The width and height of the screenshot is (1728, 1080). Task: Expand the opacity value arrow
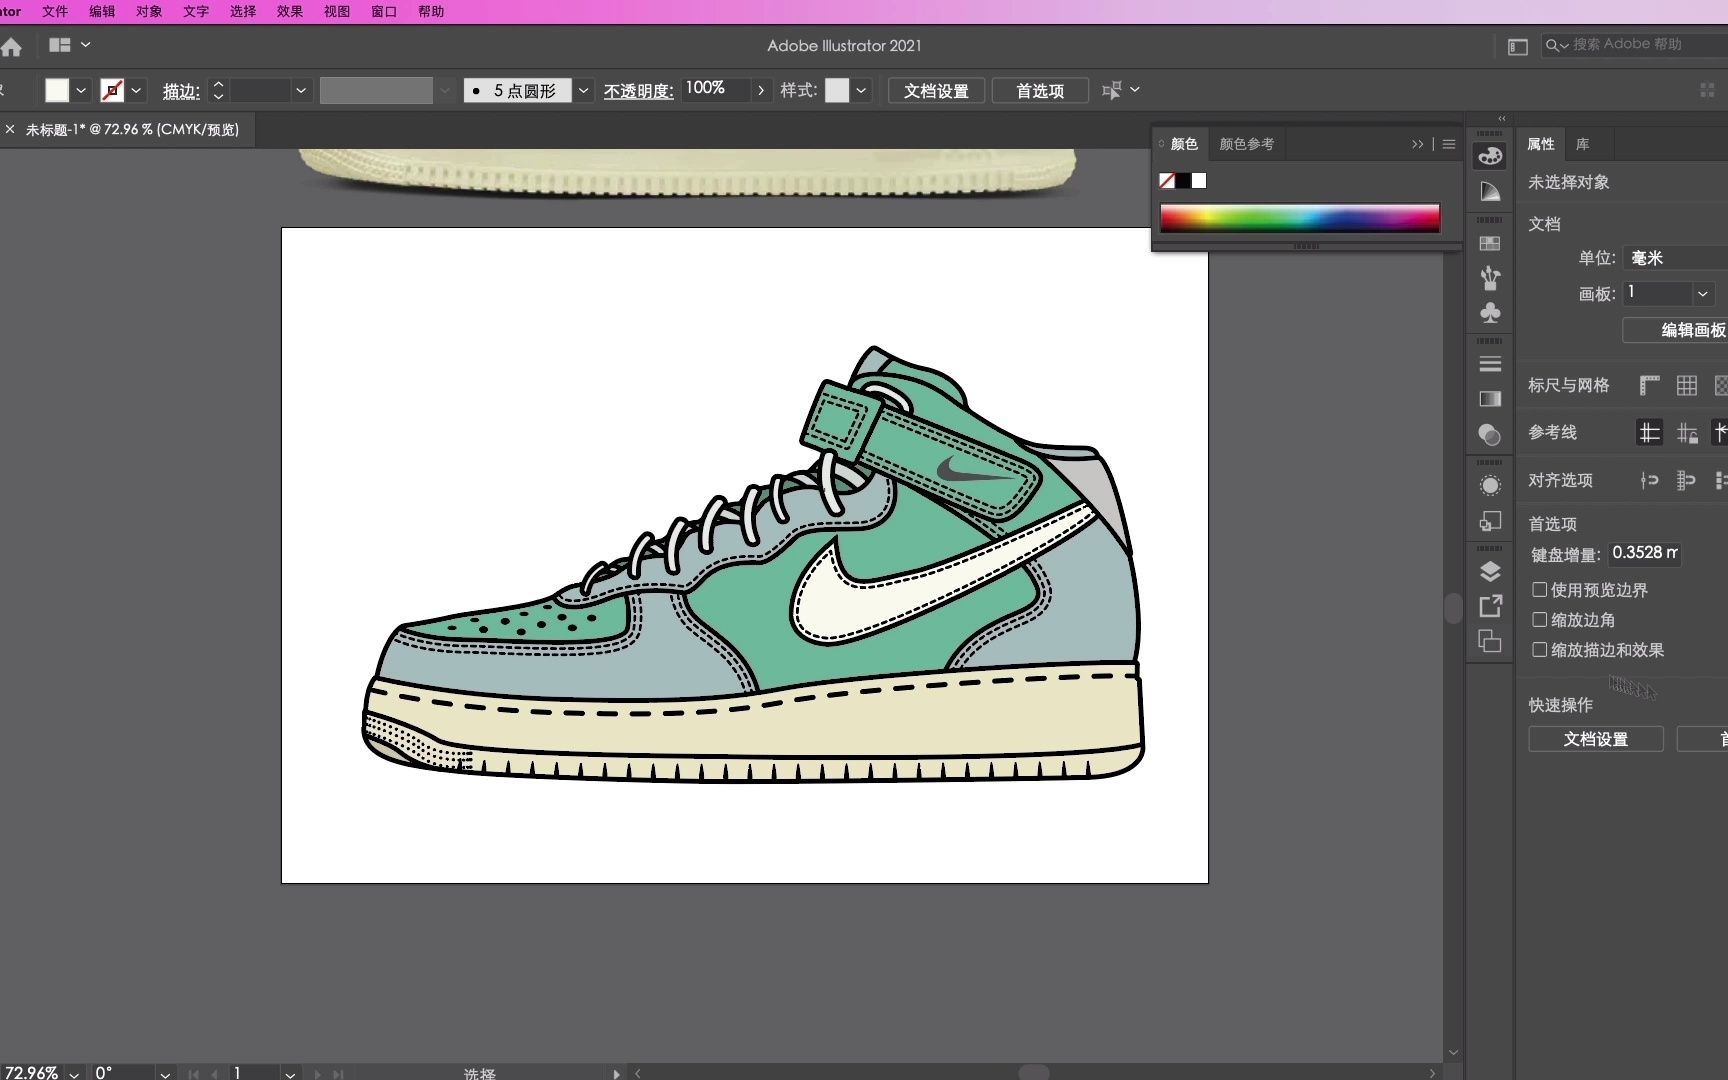tap(761, 91)
